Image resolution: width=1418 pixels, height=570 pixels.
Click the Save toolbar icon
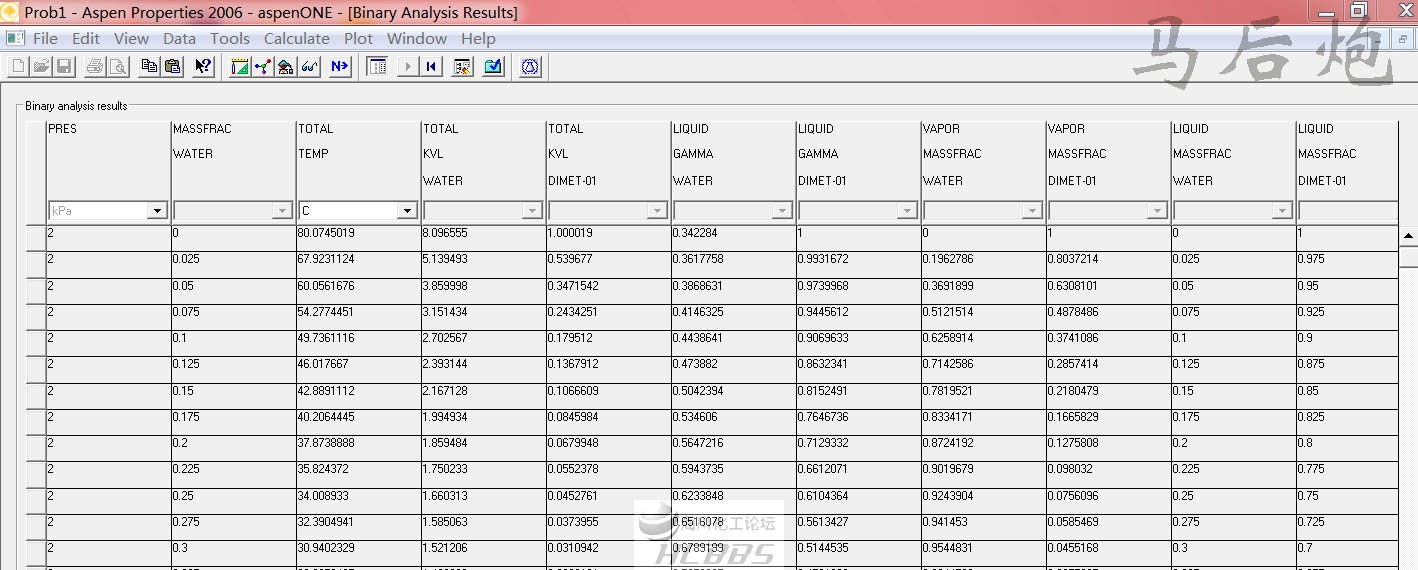pyautogui.click(x=64, y=67)
